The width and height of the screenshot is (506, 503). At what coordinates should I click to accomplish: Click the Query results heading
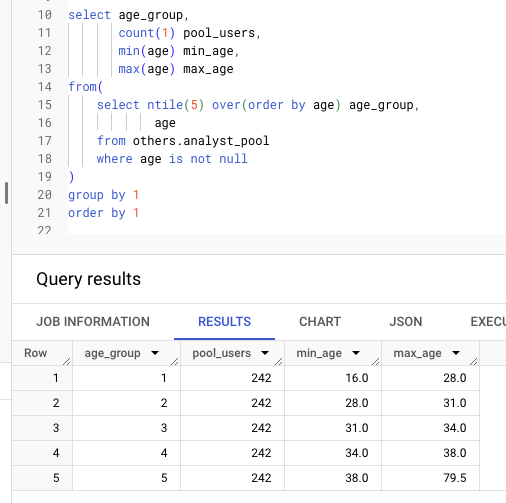click(88, 279)
